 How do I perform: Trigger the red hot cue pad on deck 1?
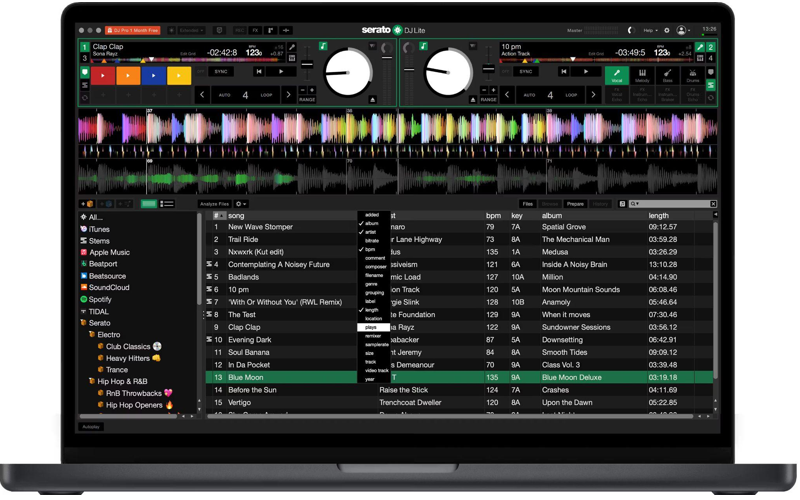103,76
